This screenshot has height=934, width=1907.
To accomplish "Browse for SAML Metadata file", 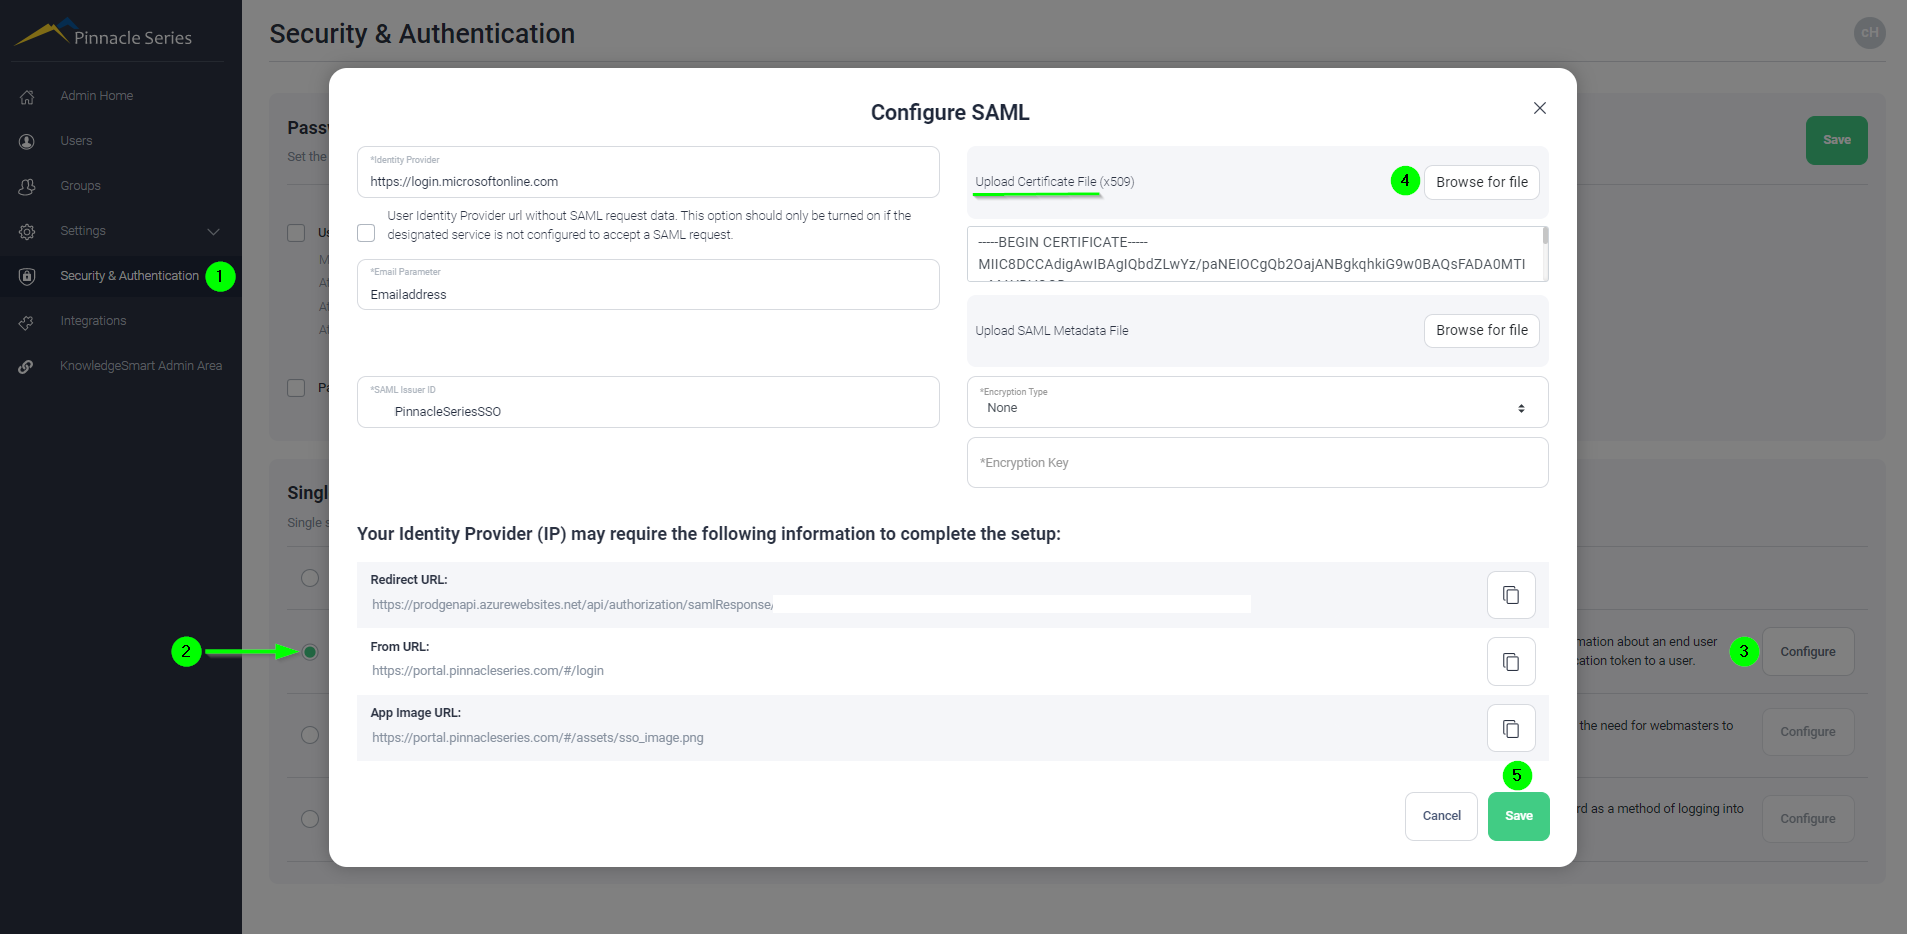I will click(x=1482, y=330).
